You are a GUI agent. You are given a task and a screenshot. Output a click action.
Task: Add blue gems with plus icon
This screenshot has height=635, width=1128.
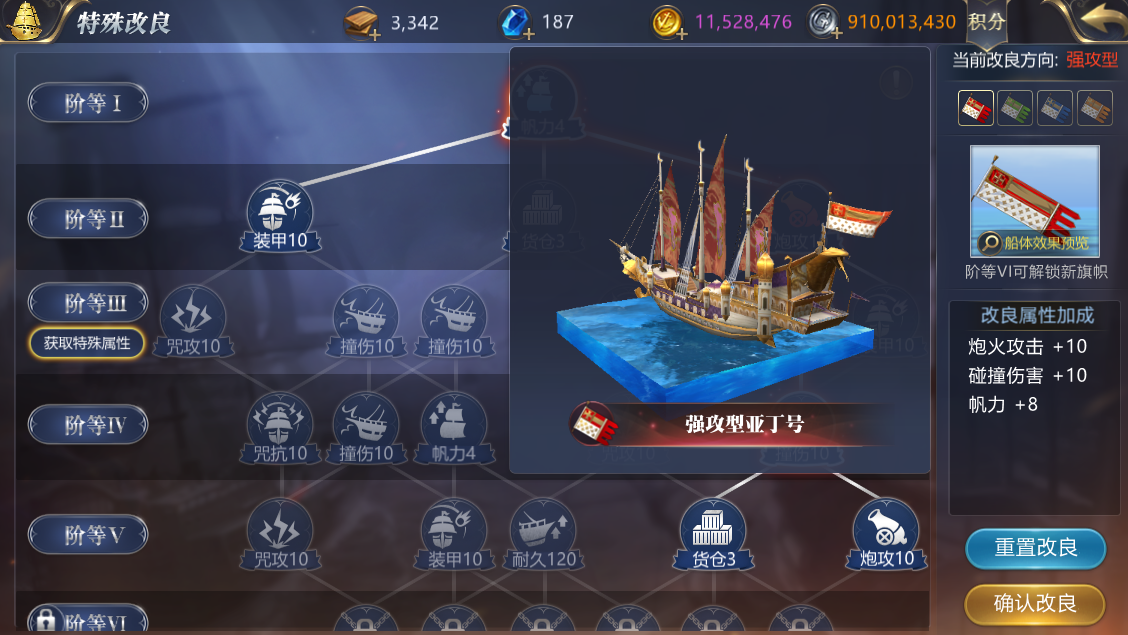529,34
